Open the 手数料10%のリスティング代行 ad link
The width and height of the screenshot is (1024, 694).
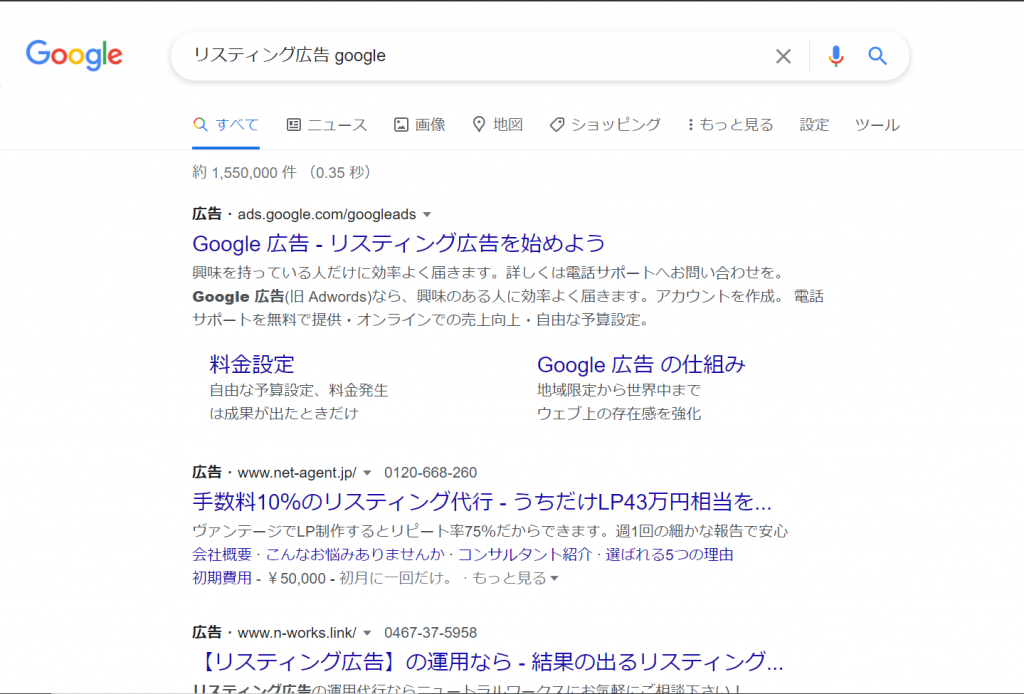pos(482,501)
